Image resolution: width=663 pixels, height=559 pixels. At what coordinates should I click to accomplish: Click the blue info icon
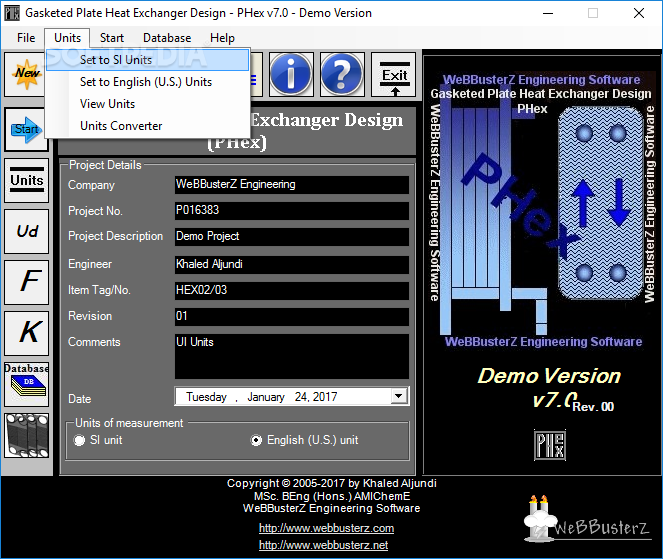pyautogui.click(x=291, y=74)
